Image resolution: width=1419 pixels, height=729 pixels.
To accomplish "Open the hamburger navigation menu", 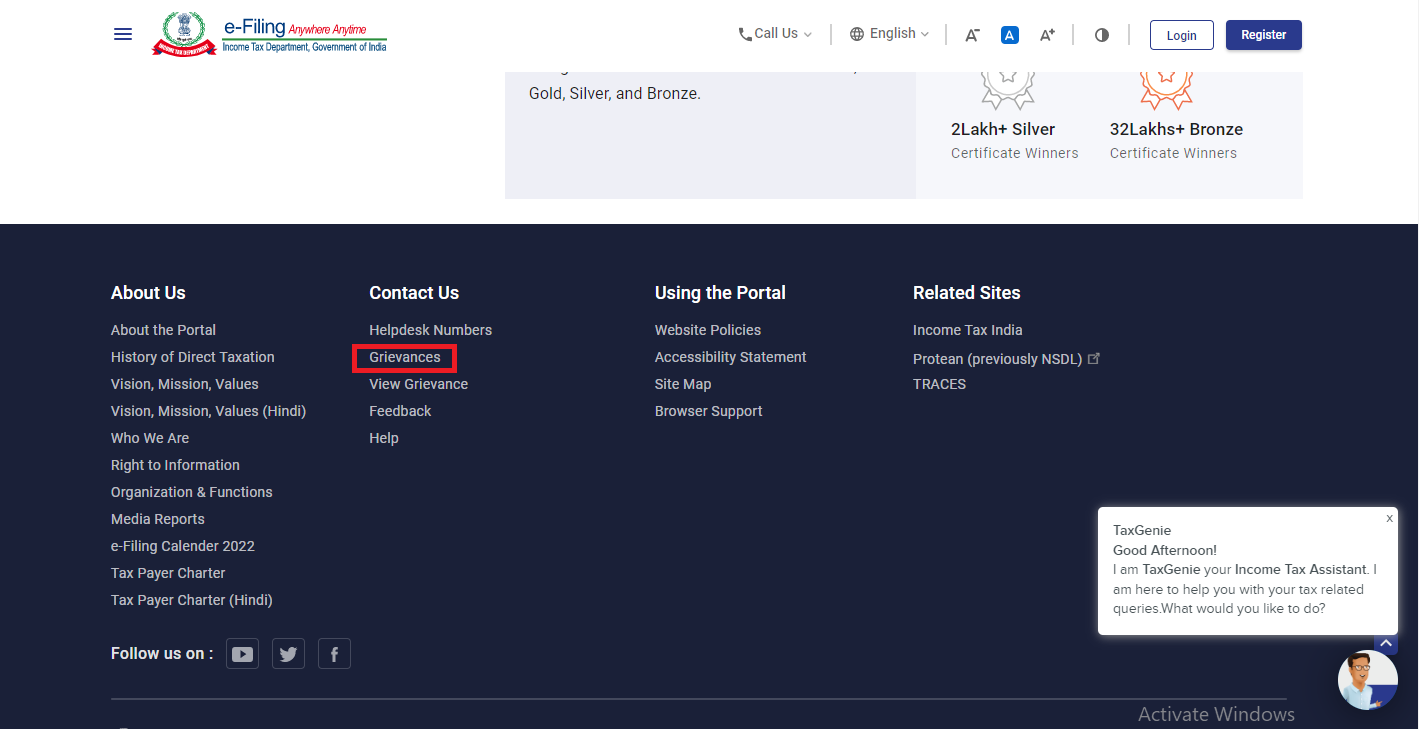I will pos(123,34).
